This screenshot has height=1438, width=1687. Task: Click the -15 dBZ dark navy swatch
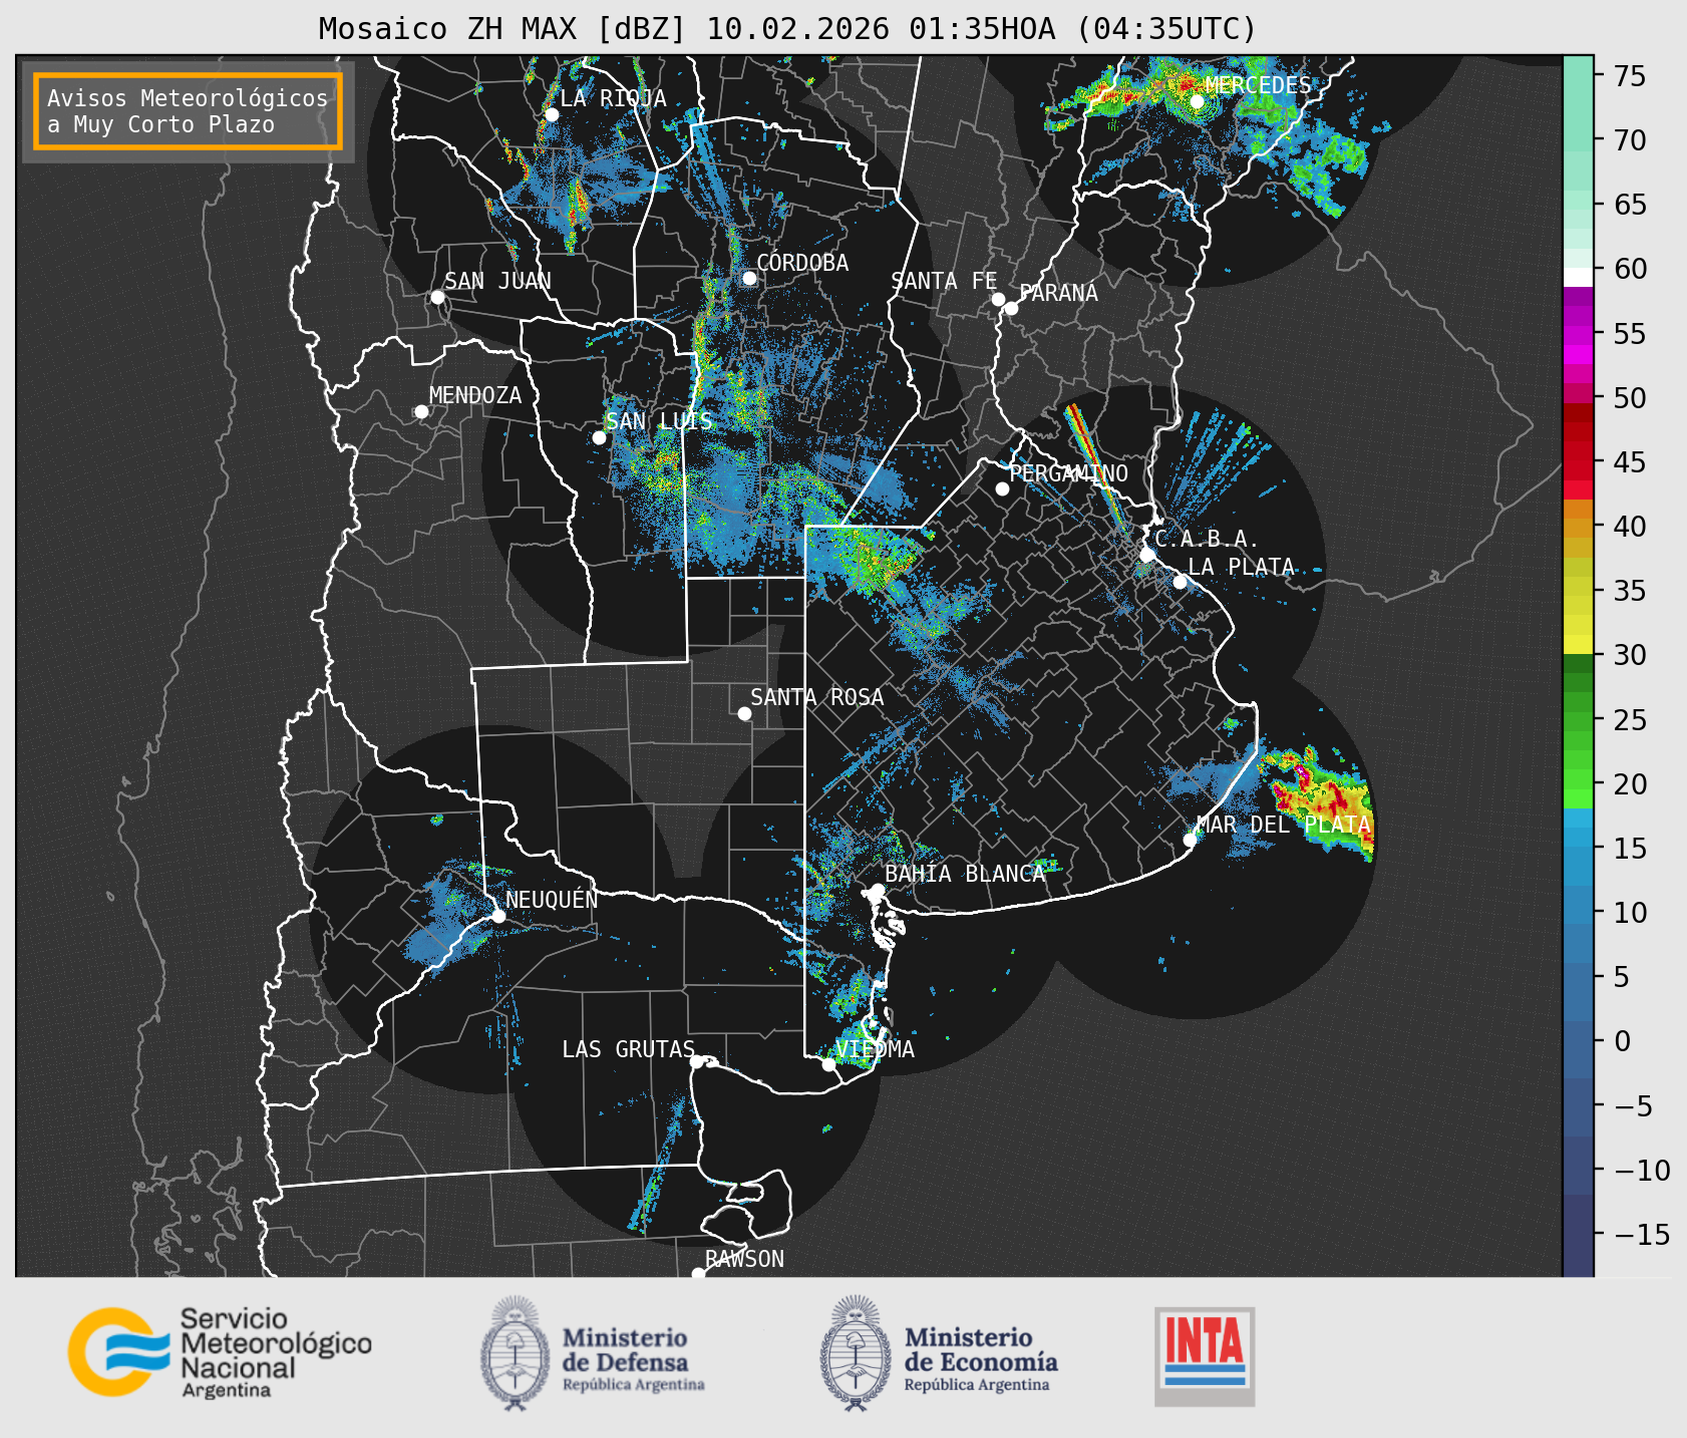[1578, 1234]
